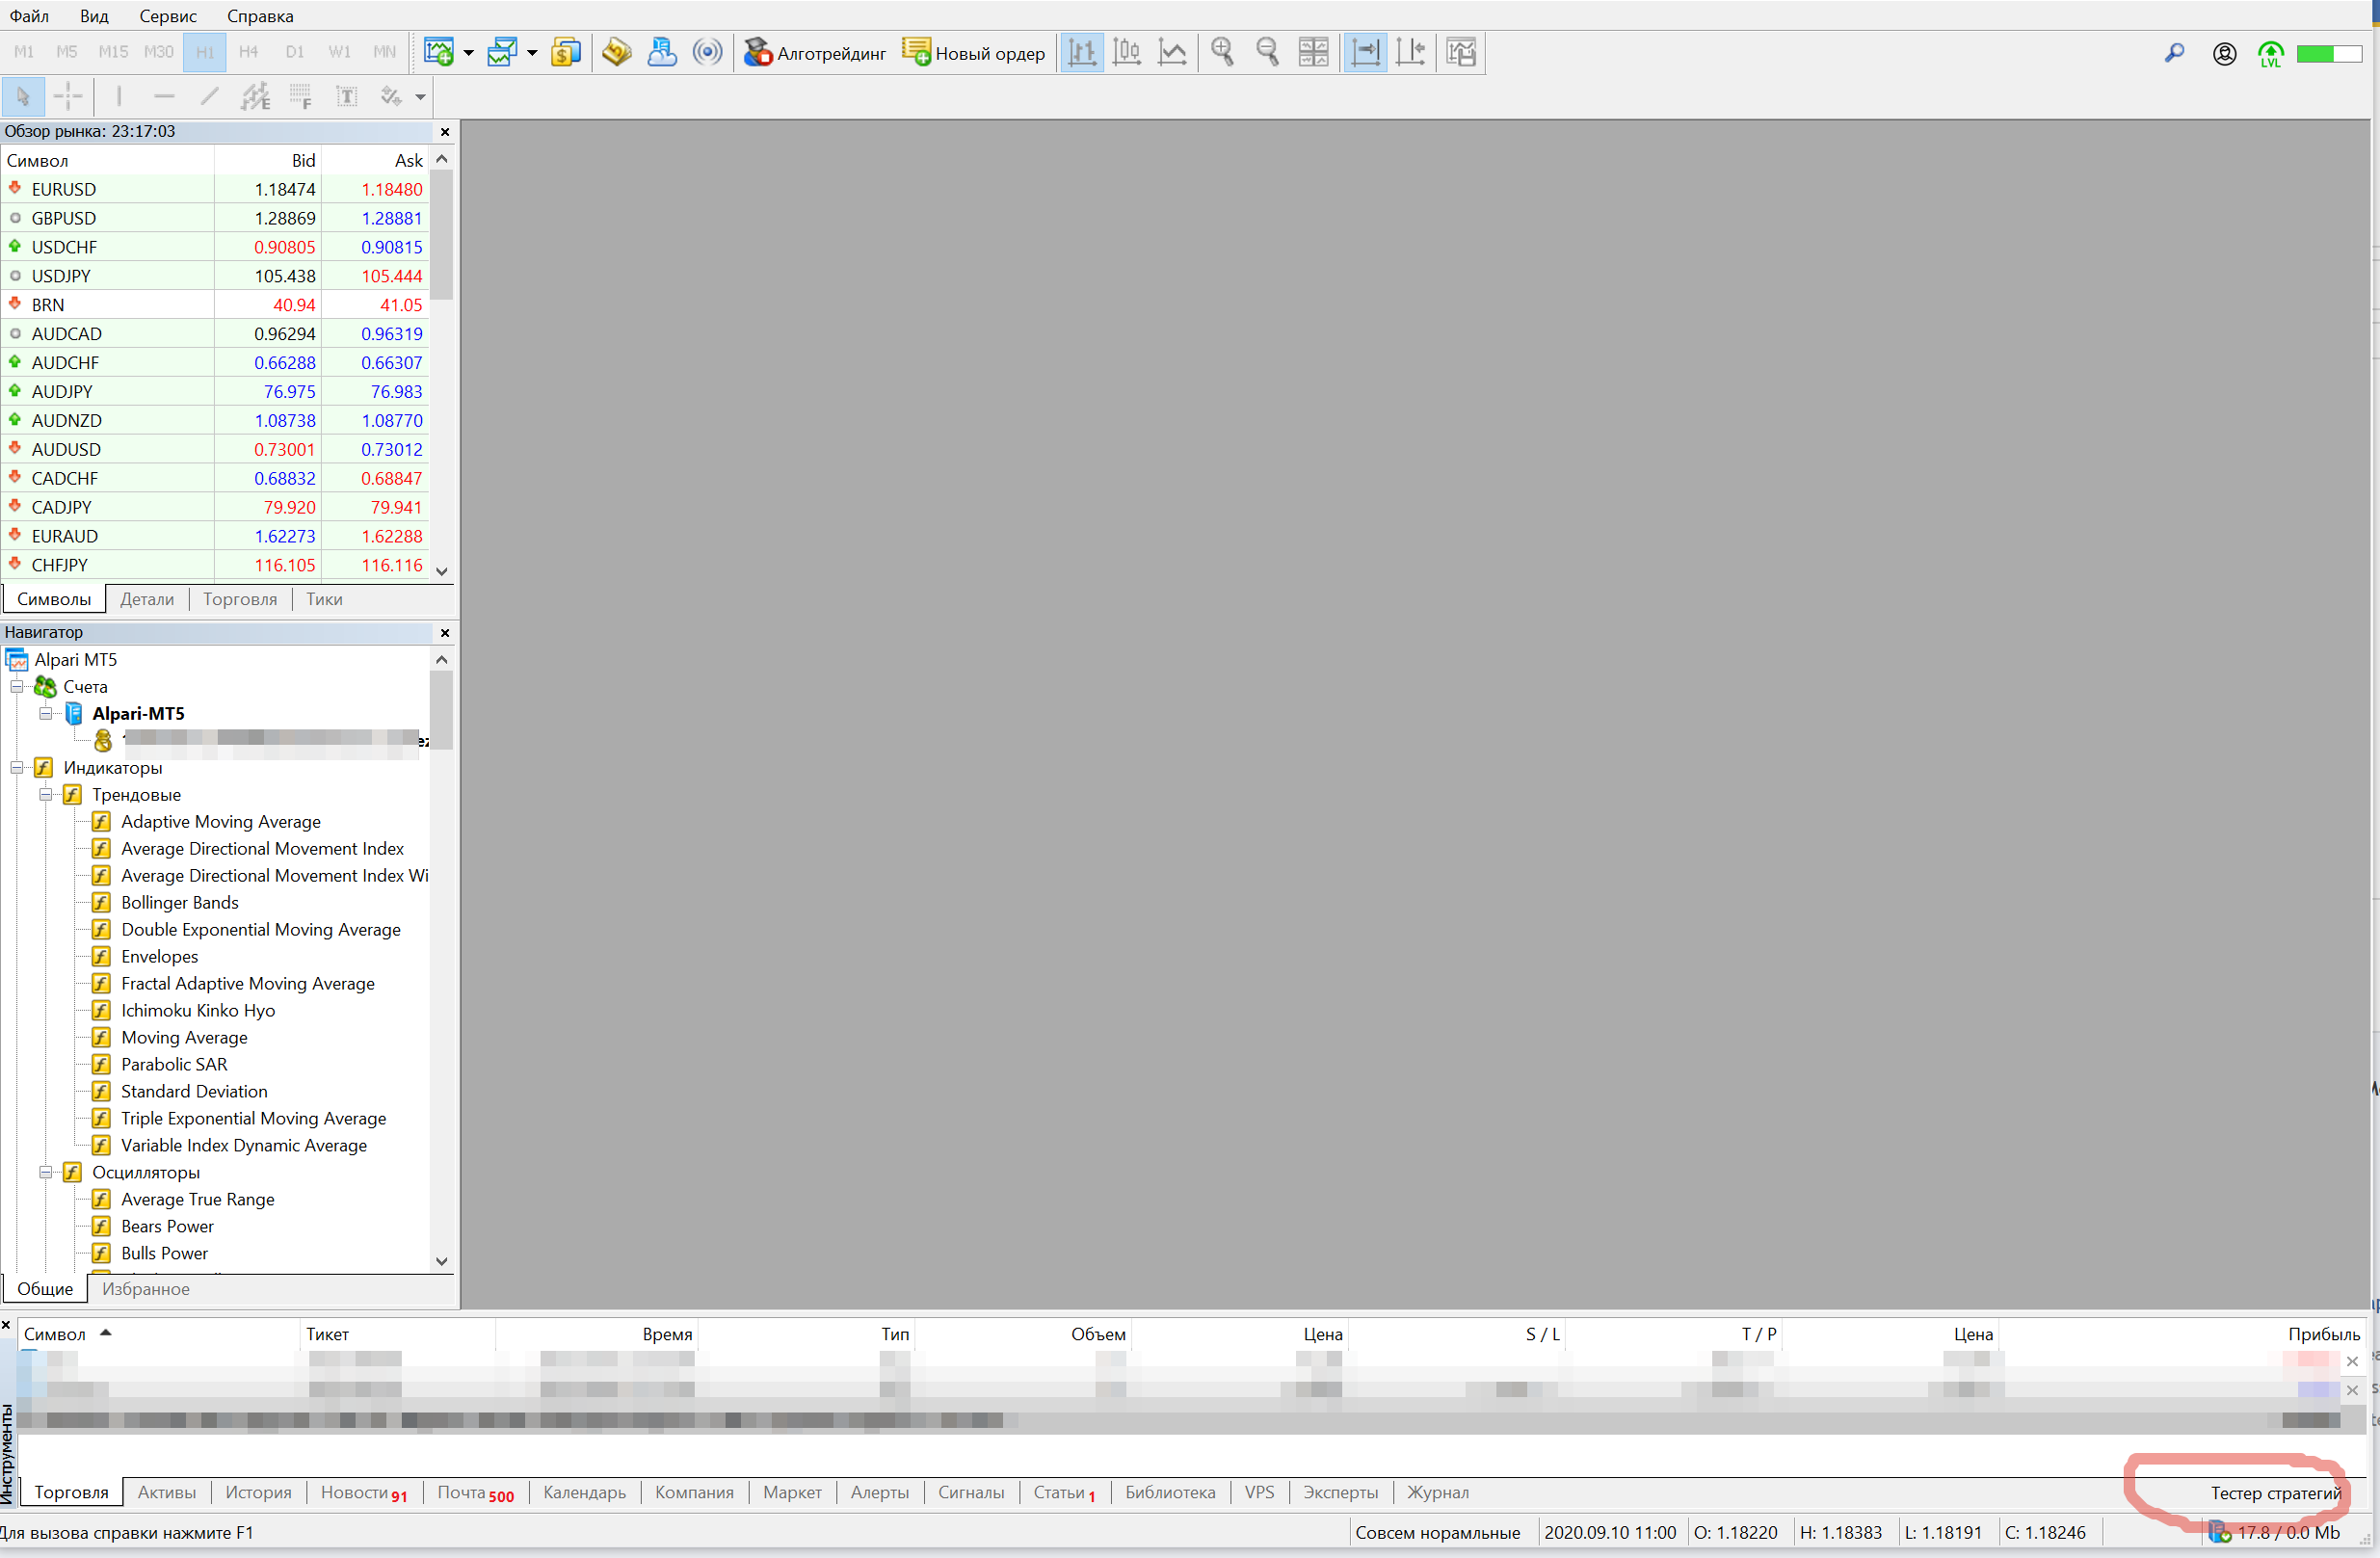
Task: Select Bollinger Bands indicator
Action: pyautogui.click(x=180, y=903)
